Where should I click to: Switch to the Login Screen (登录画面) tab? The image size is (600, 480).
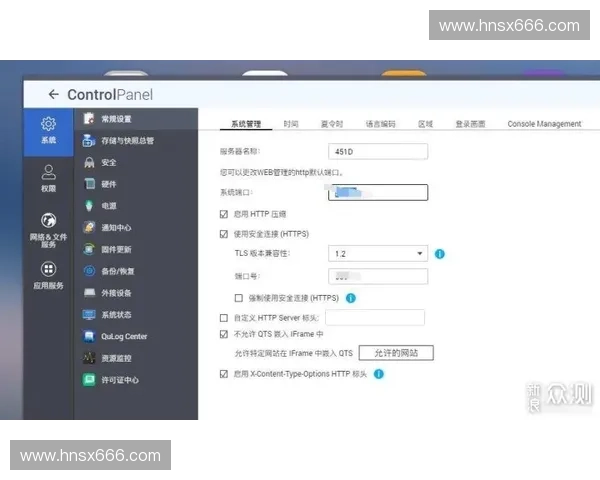pos(470,124)
